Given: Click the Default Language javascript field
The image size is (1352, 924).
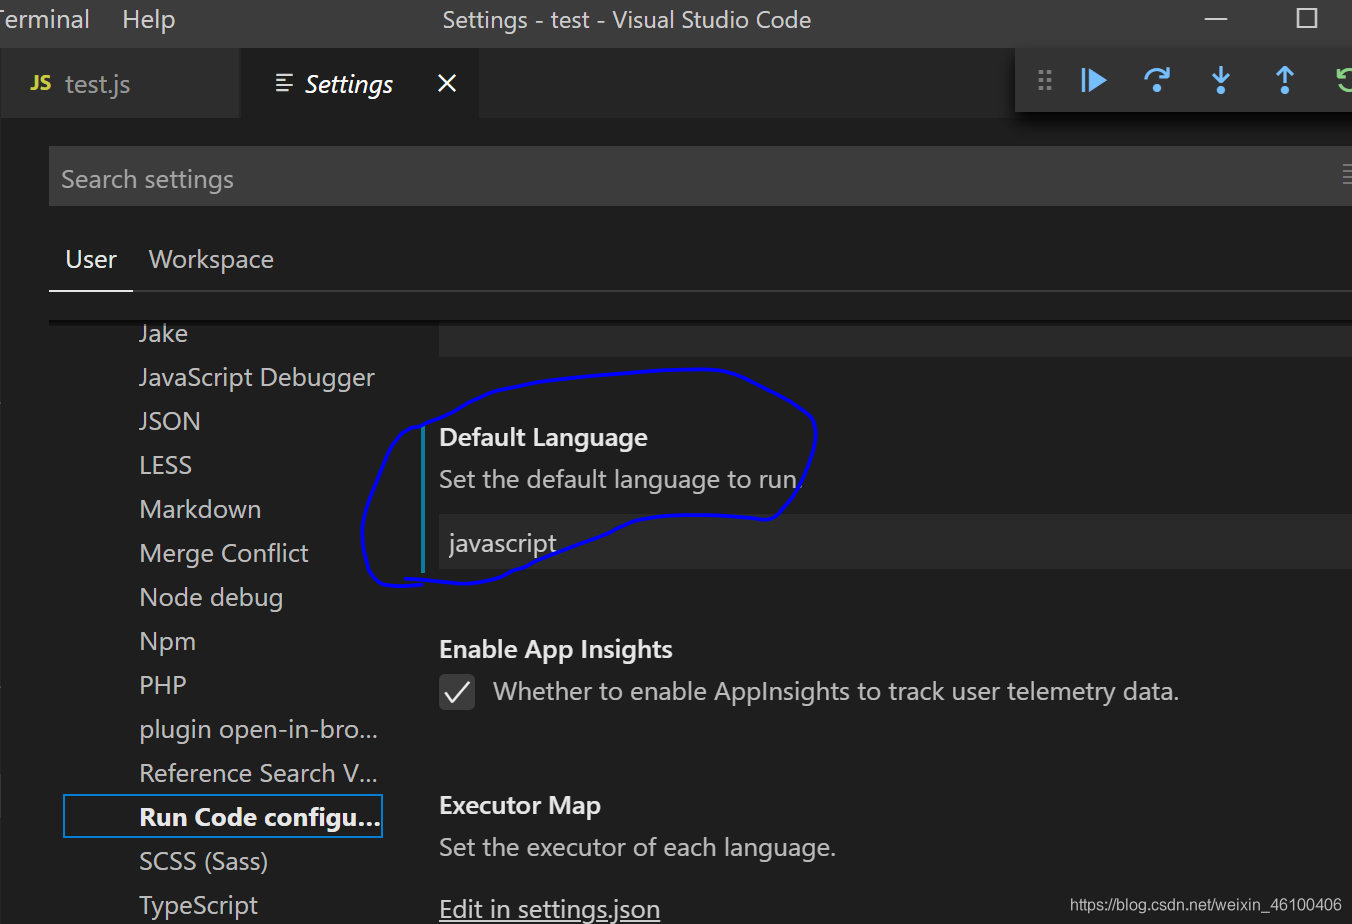Looking at the screenshot, I should click(895, 542).
